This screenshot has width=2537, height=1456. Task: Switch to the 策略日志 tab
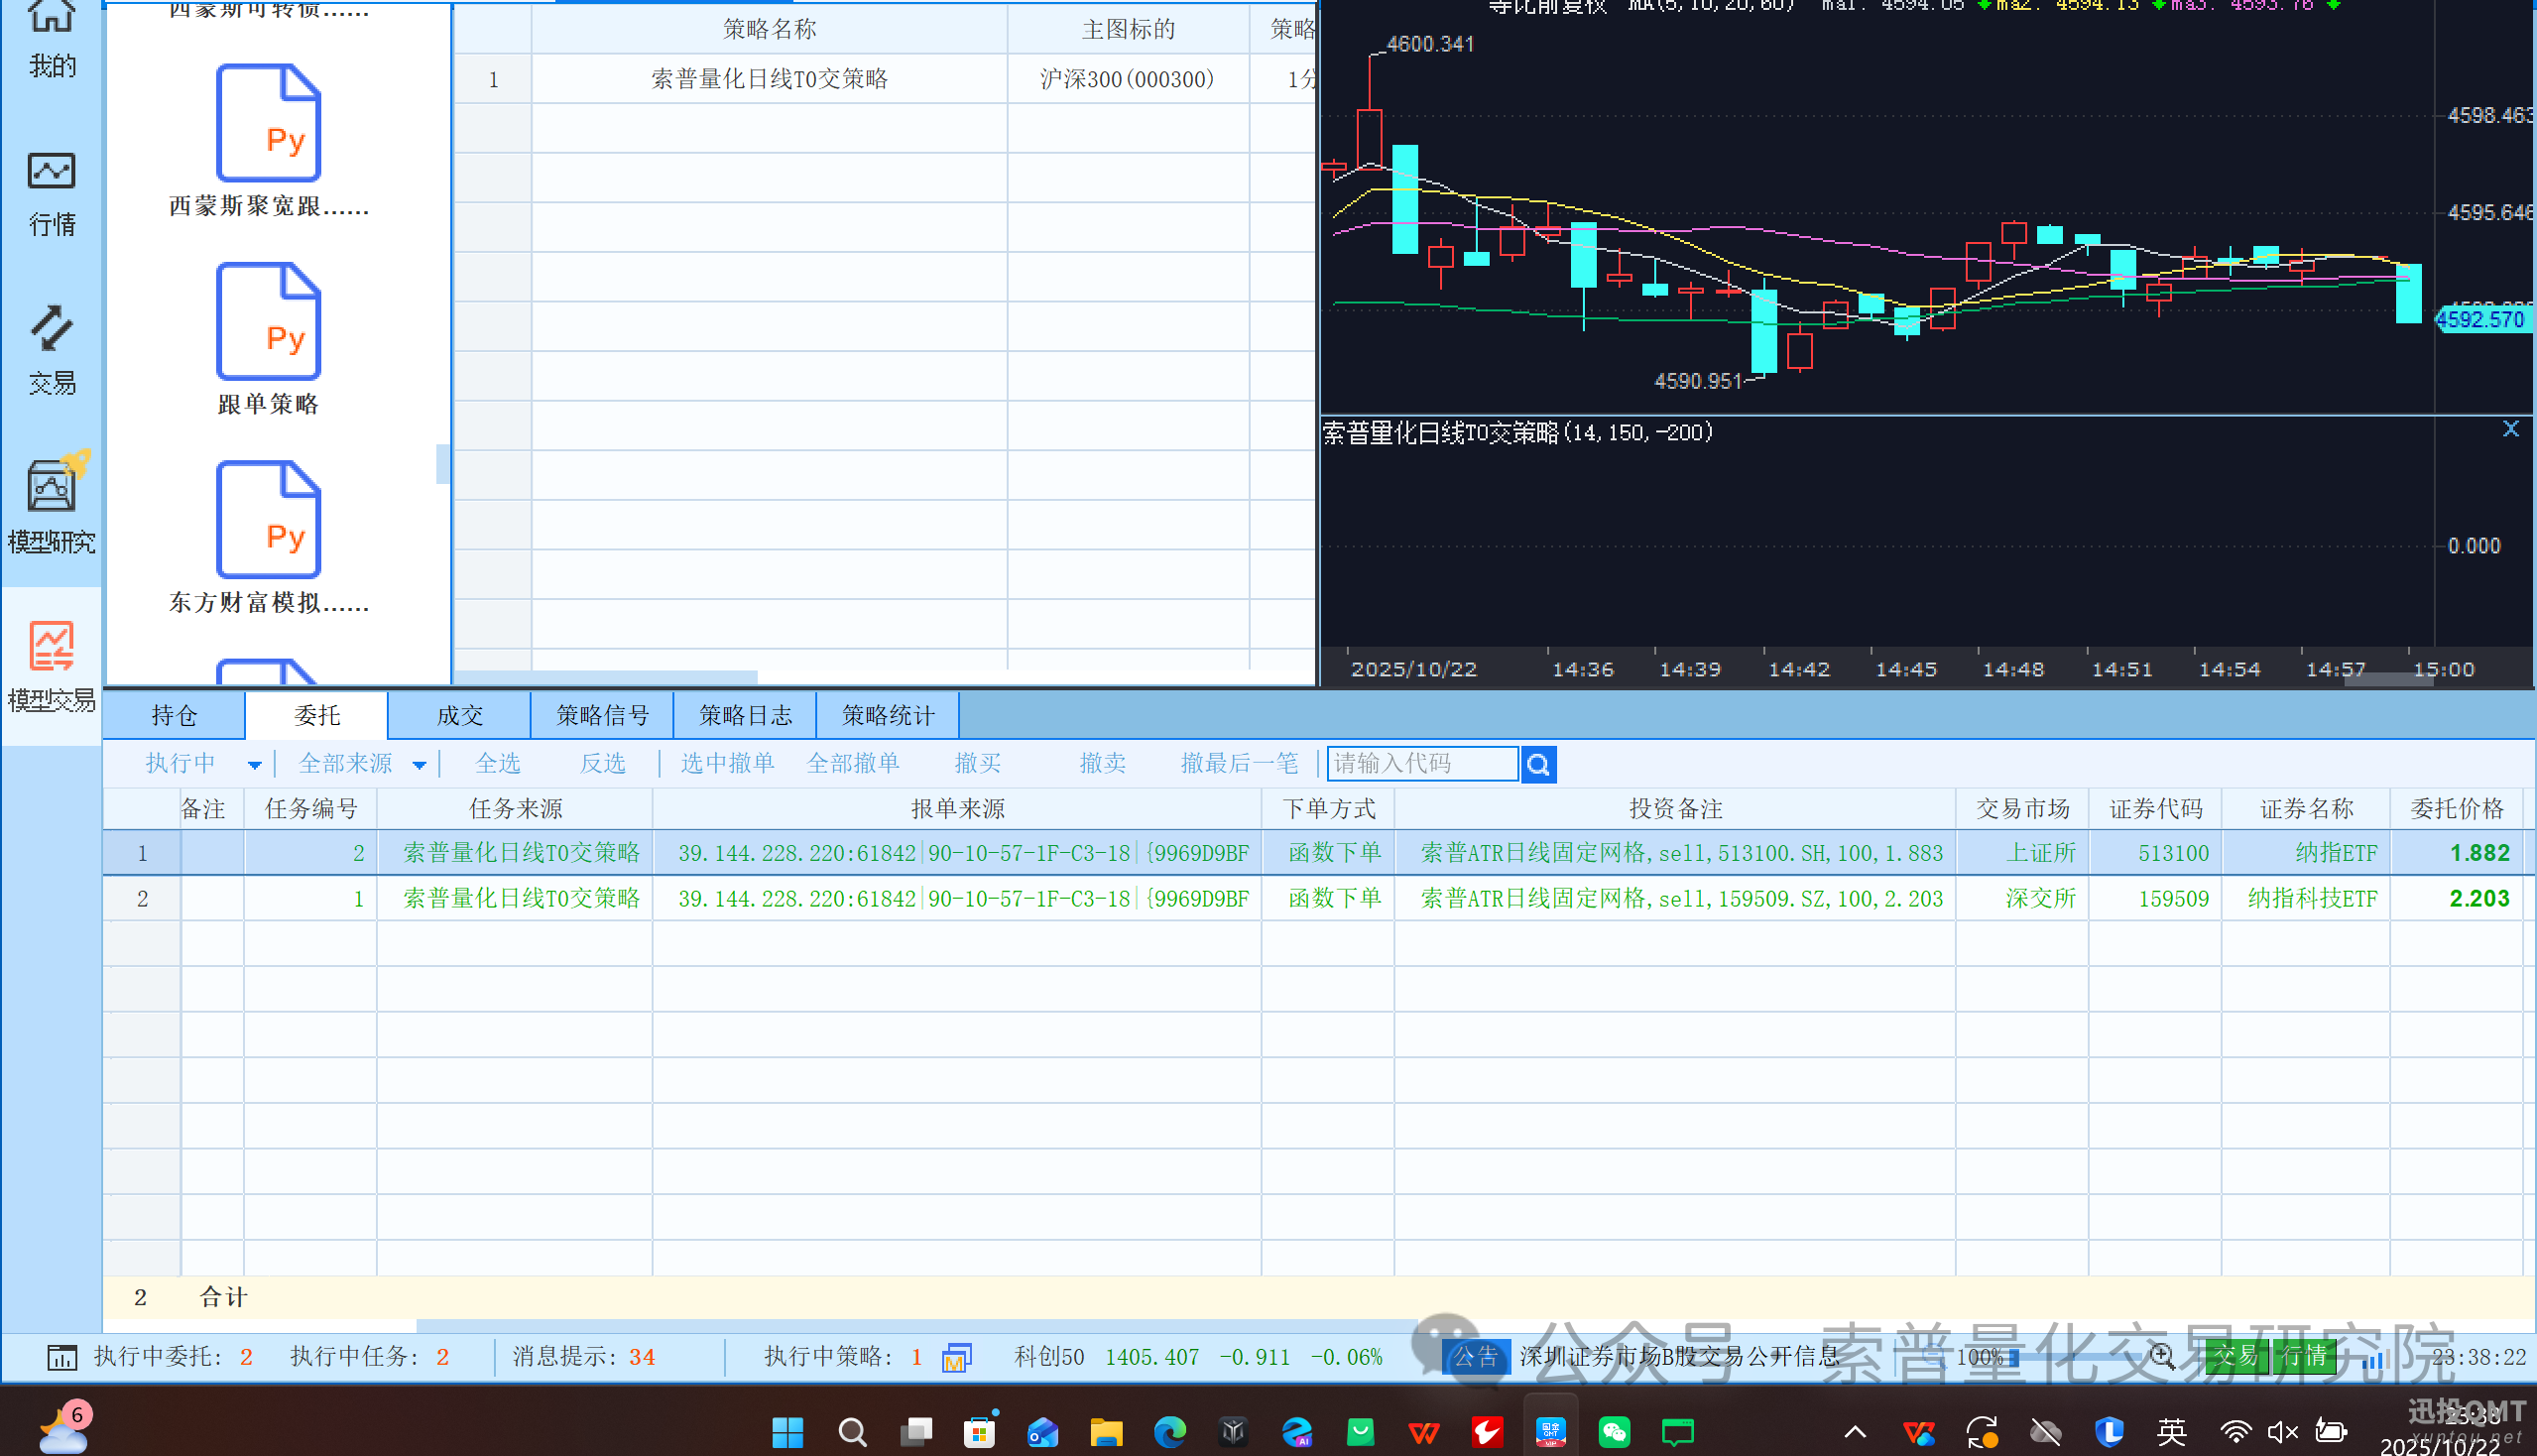745,715
